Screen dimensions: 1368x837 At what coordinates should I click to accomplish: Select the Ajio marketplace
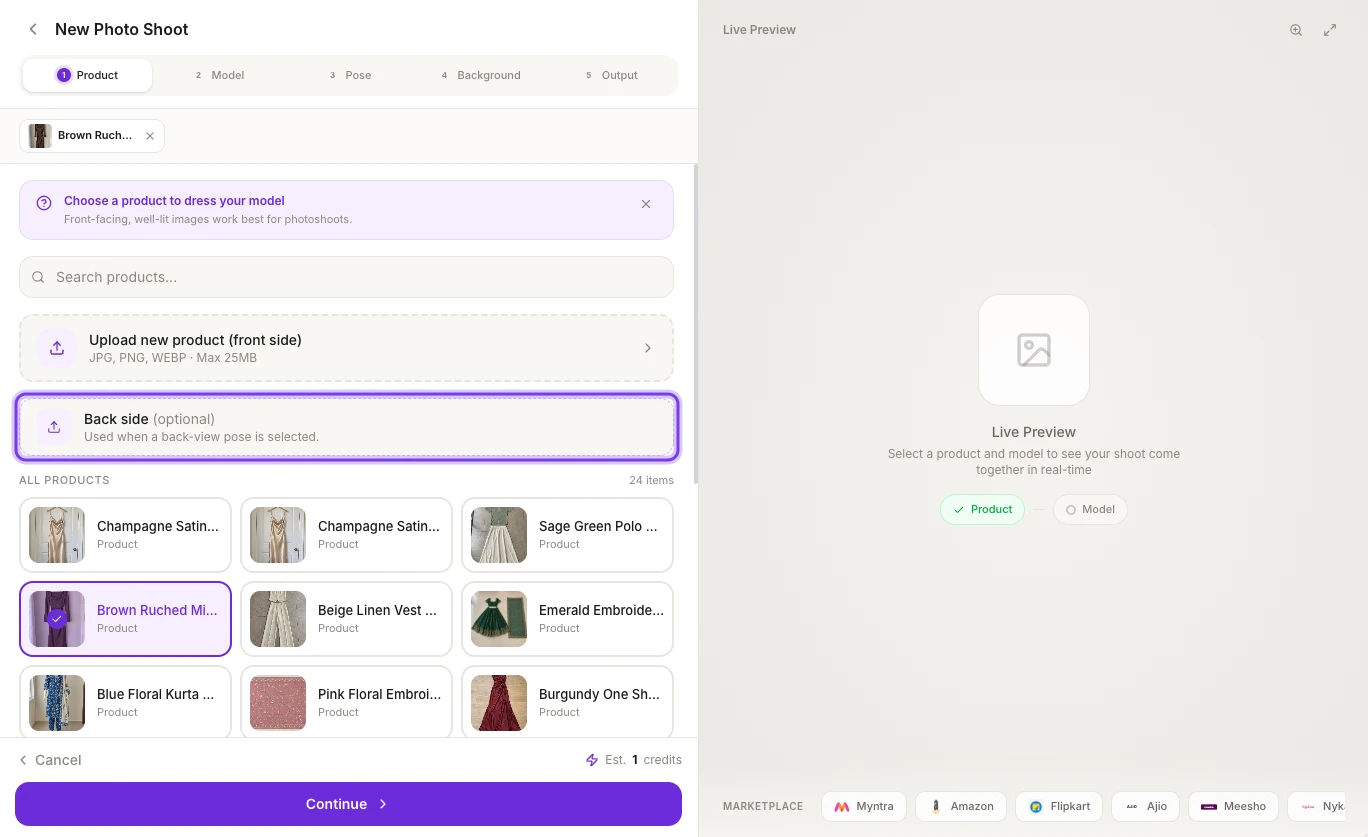(x=1146, y=806)
